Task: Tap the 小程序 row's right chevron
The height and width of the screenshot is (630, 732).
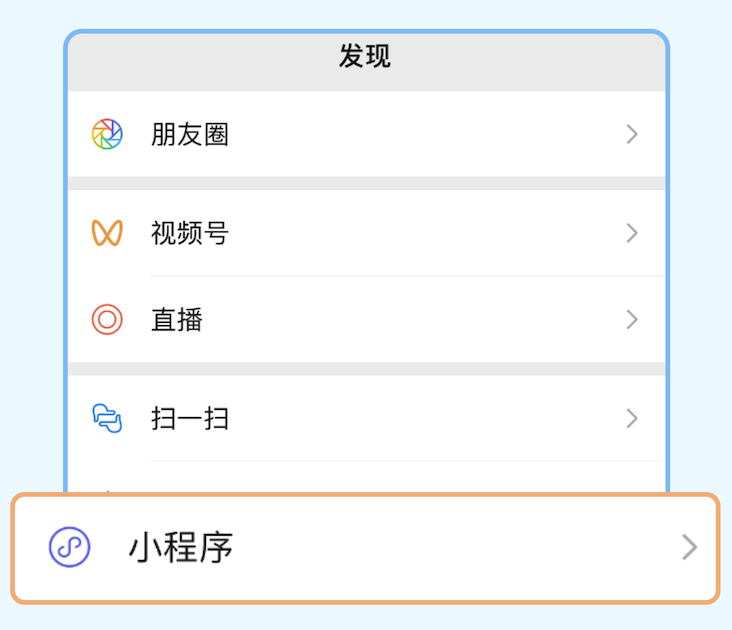Action: (690, 547)
